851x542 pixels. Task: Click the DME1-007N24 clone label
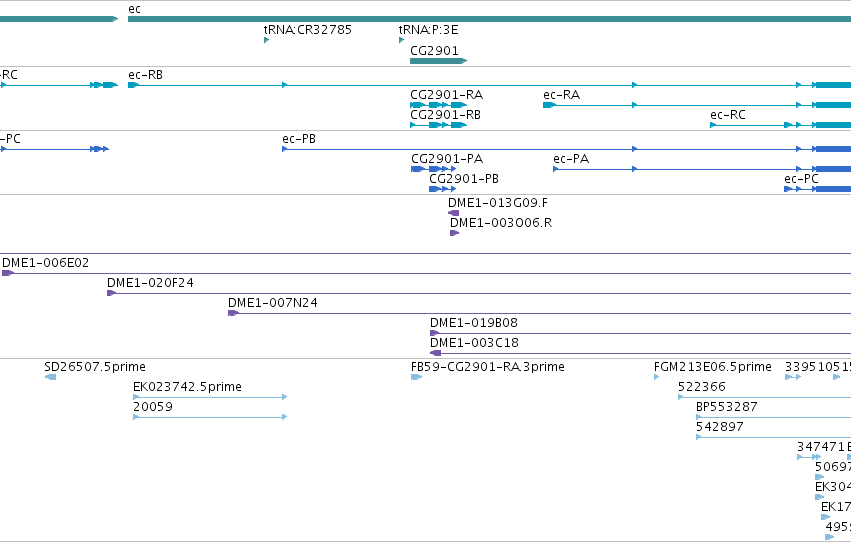pyautogui.click(x=273, y=303)
